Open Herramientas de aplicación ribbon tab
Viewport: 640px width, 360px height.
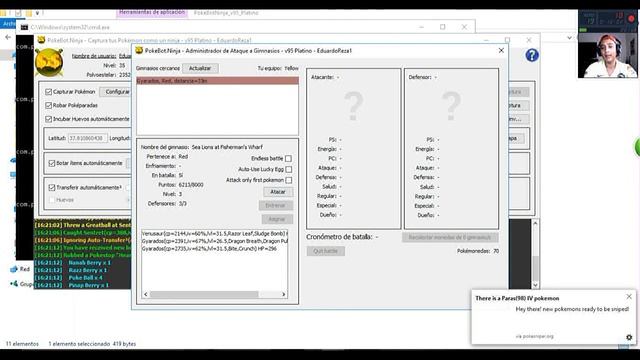coord(152,12)
